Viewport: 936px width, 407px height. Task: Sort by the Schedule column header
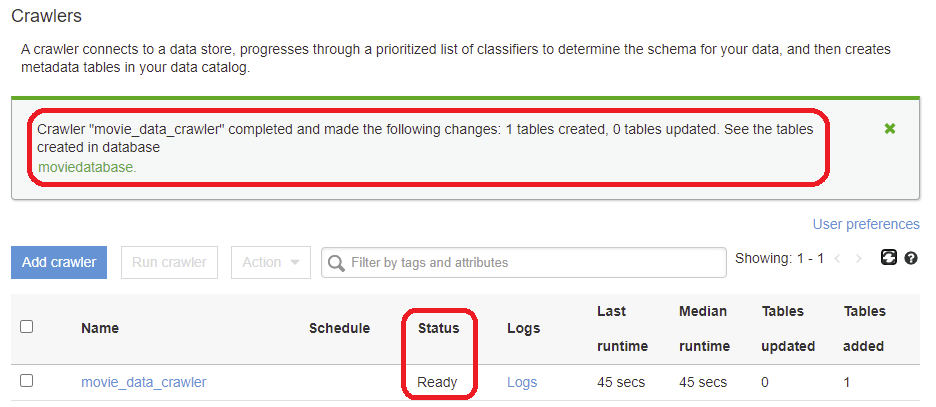point(339,328)
